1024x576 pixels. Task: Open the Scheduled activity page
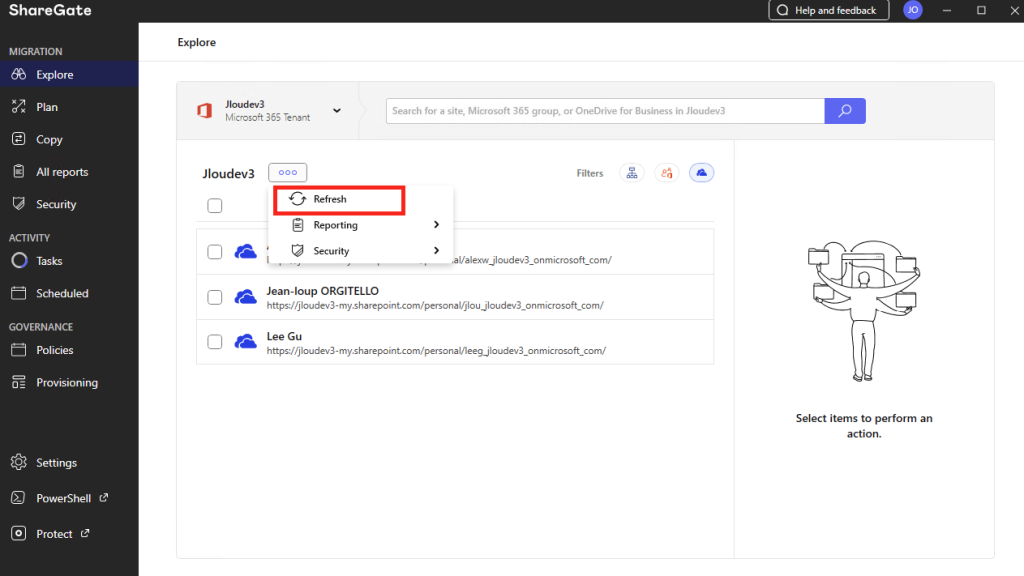pos(69,293)
